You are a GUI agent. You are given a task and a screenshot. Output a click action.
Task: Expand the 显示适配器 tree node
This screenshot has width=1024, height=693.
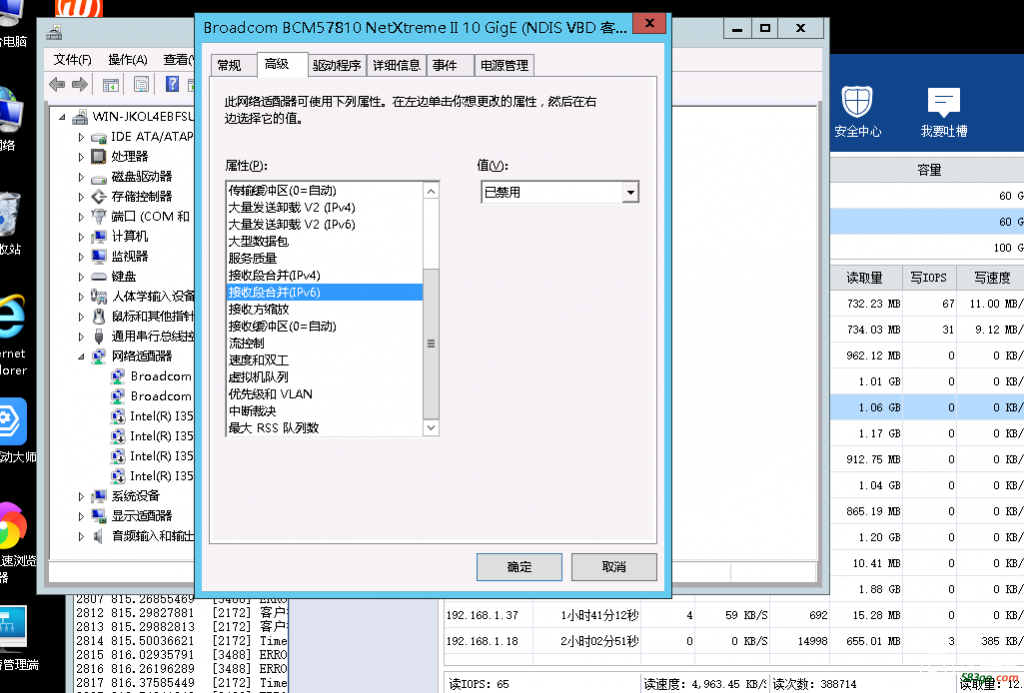[81, 516]
